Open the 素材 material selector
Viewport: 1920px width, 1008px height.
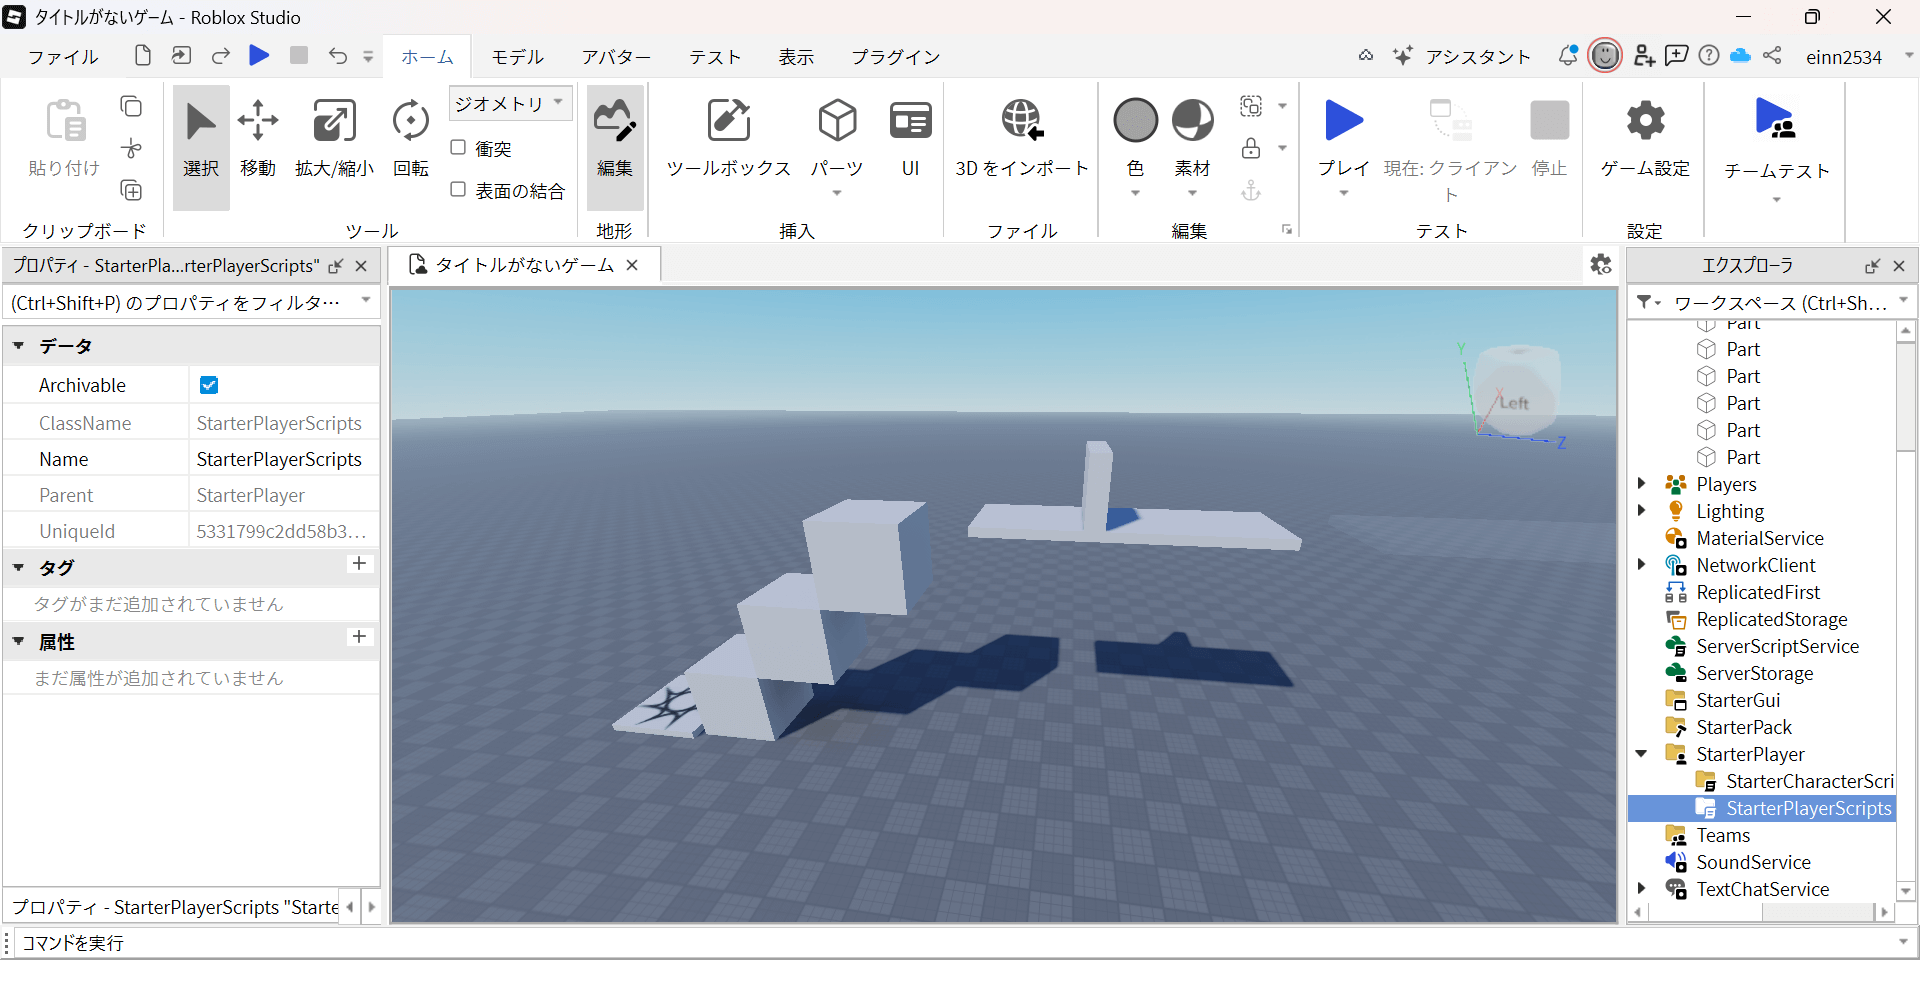click(x=1192, y=121)
